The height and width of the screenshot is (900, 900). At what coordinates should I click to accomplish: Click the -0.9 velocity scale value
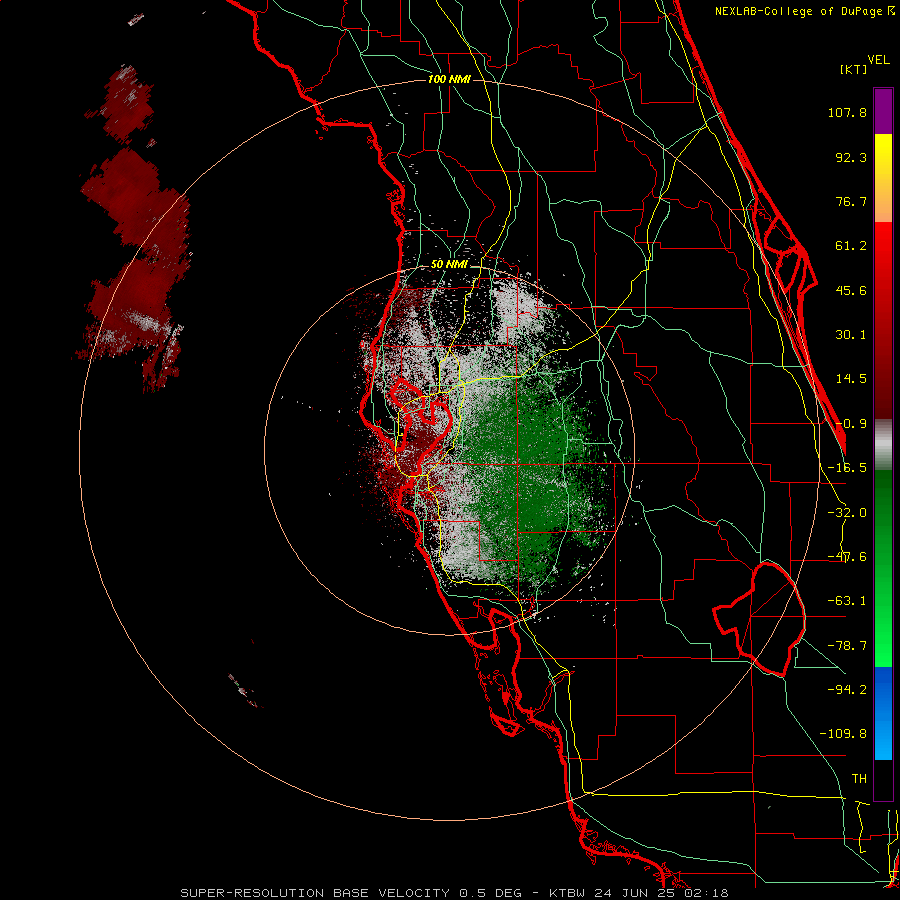(x=851, y=424)
